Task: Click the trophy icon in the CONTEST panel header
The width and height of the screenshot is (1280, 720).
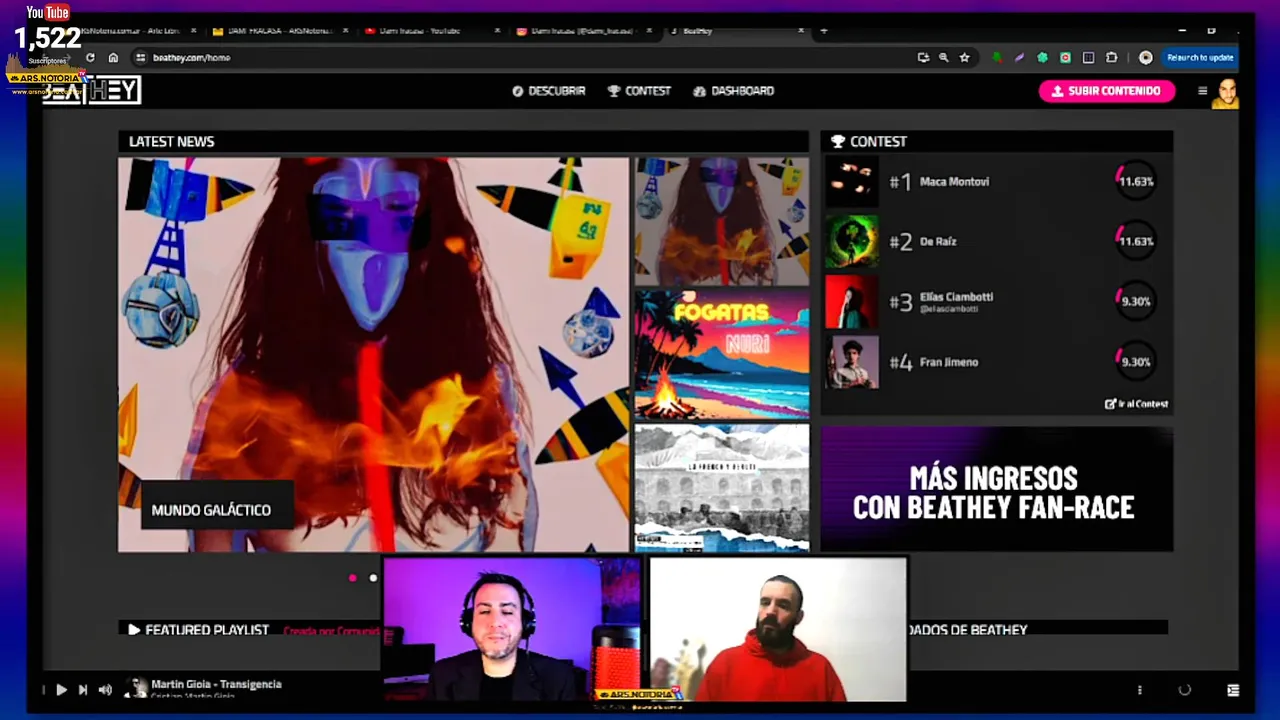Action: coord(838,142)
